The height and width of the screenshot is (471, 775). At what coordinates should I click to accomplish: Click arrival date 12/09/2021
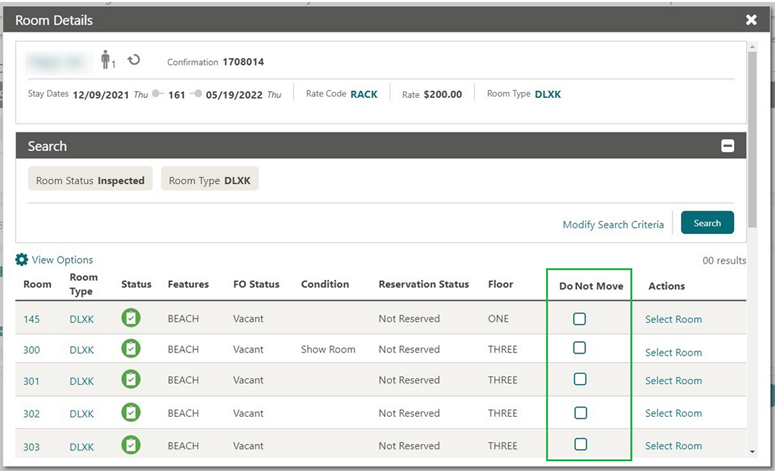coord(101,95)
